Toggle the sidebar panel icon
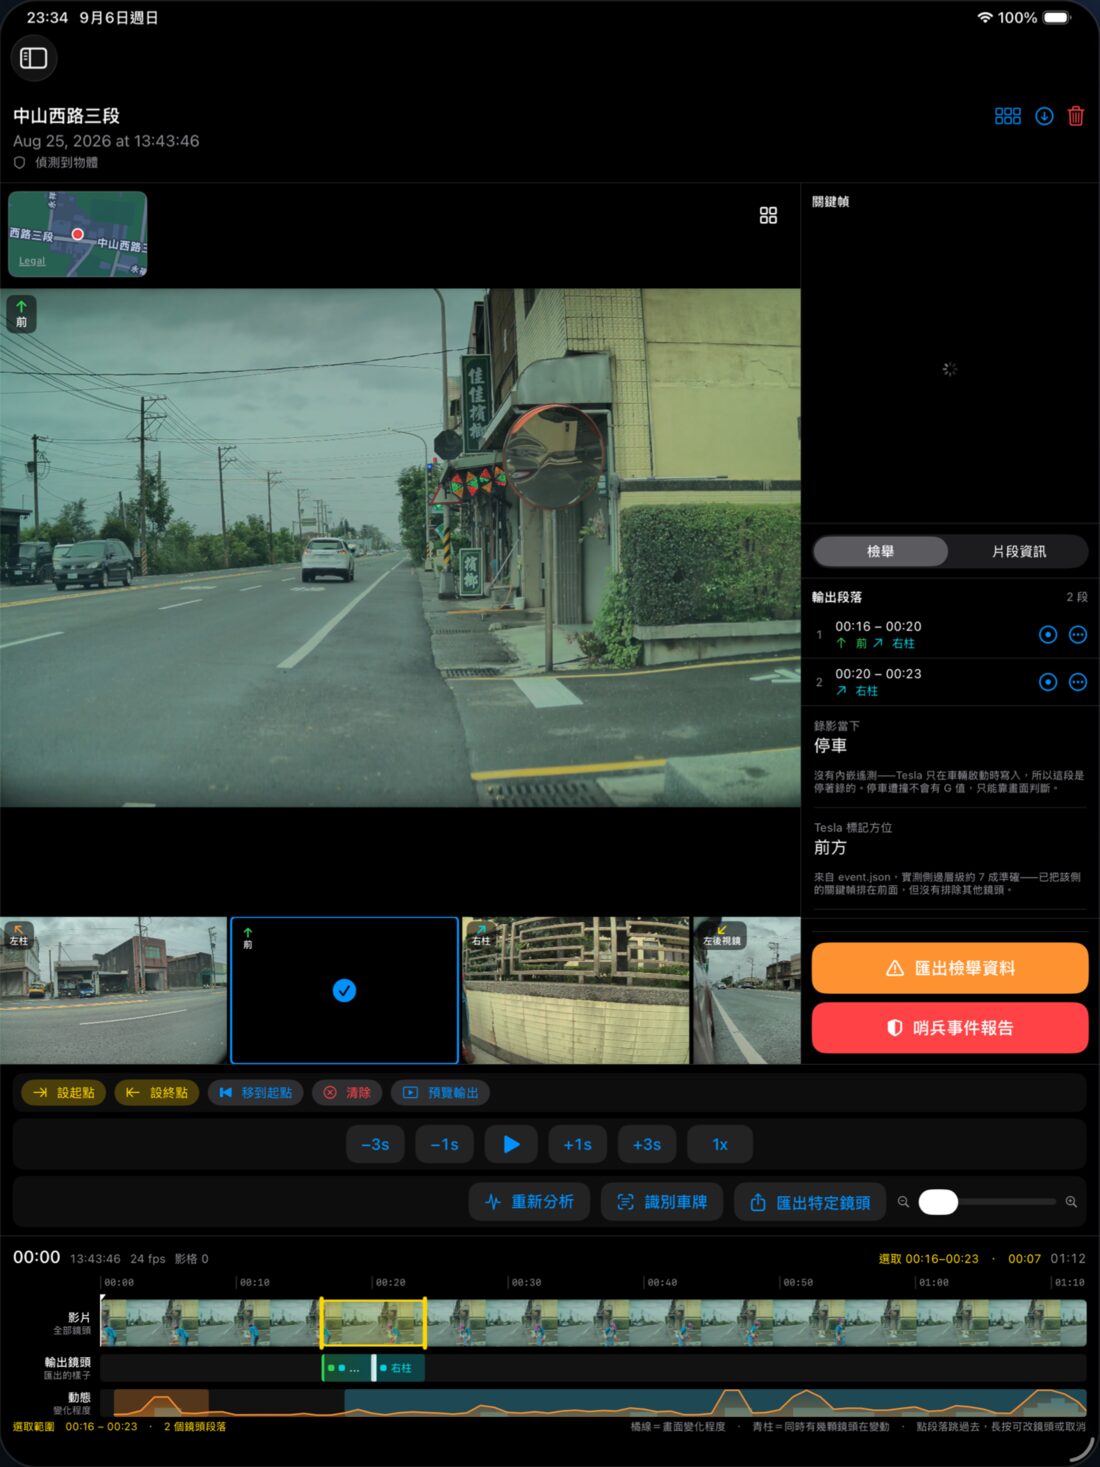Screen dimensions: 1100x1467 [x=34, y=58]
